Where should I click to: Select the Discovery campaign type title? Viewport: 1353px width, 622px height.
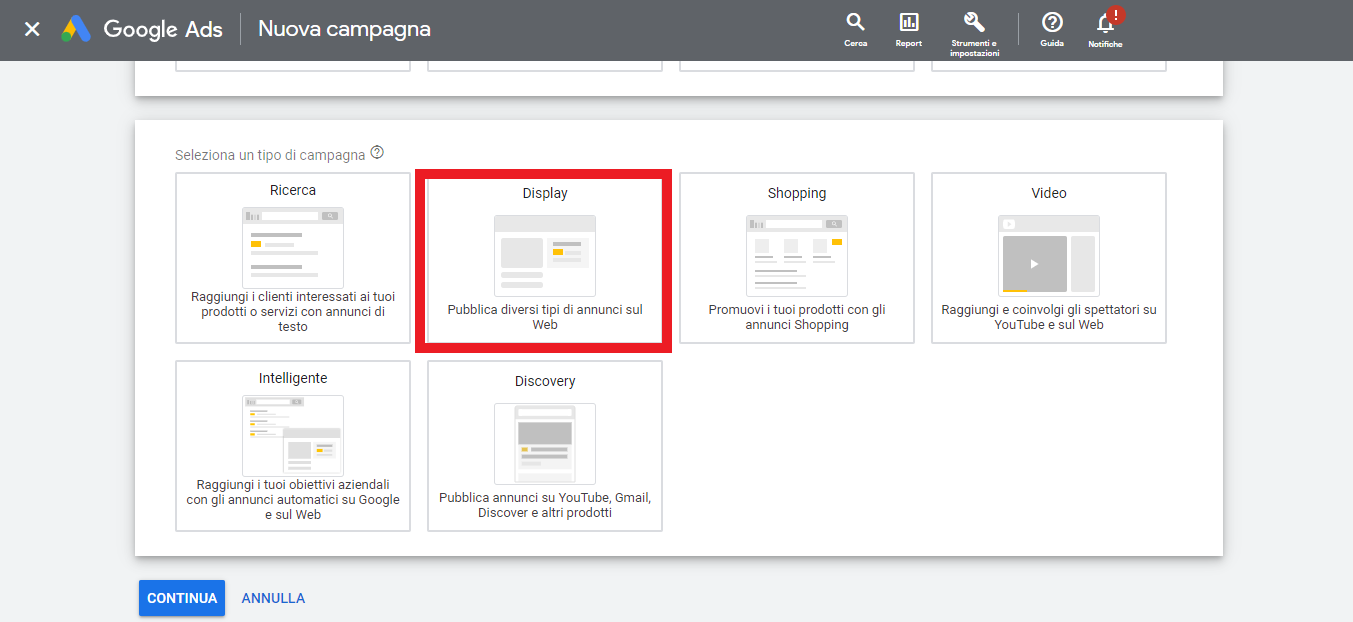click(545, 381)
